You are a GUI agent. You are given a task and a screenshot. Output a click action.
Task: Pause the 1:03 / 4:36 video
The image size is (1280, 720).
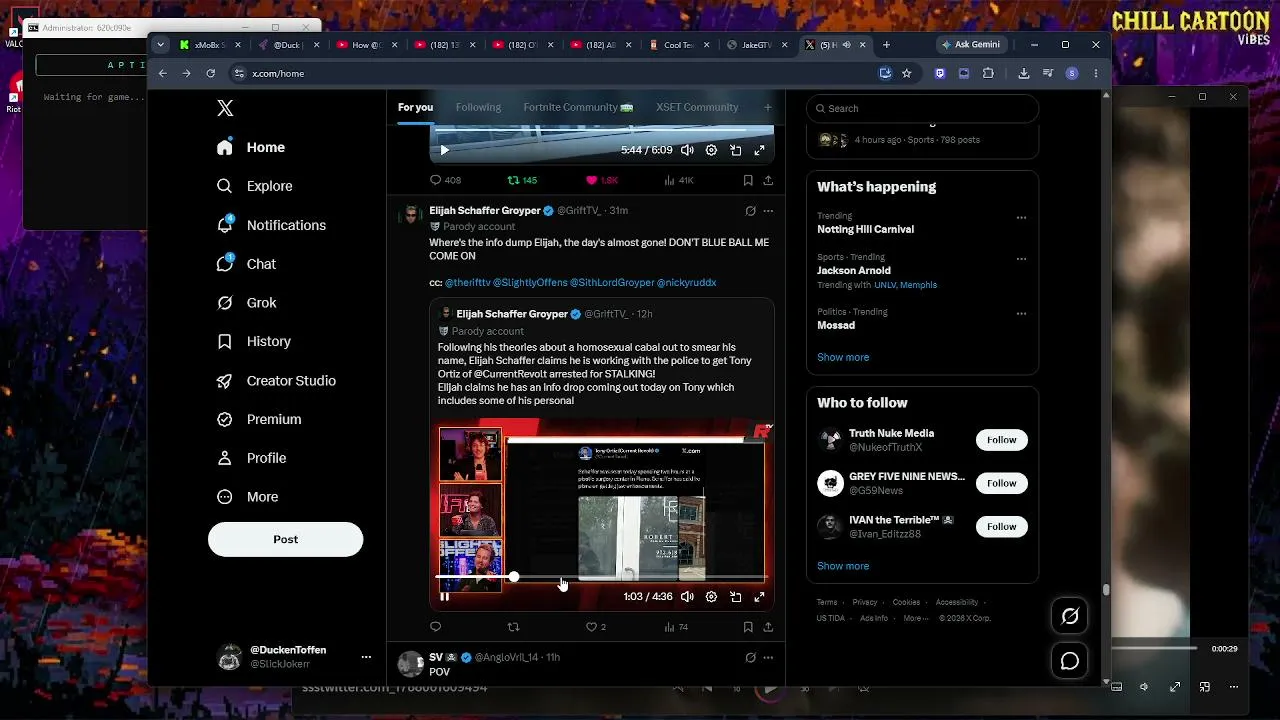pyautogui.click(x=445, y=597)
